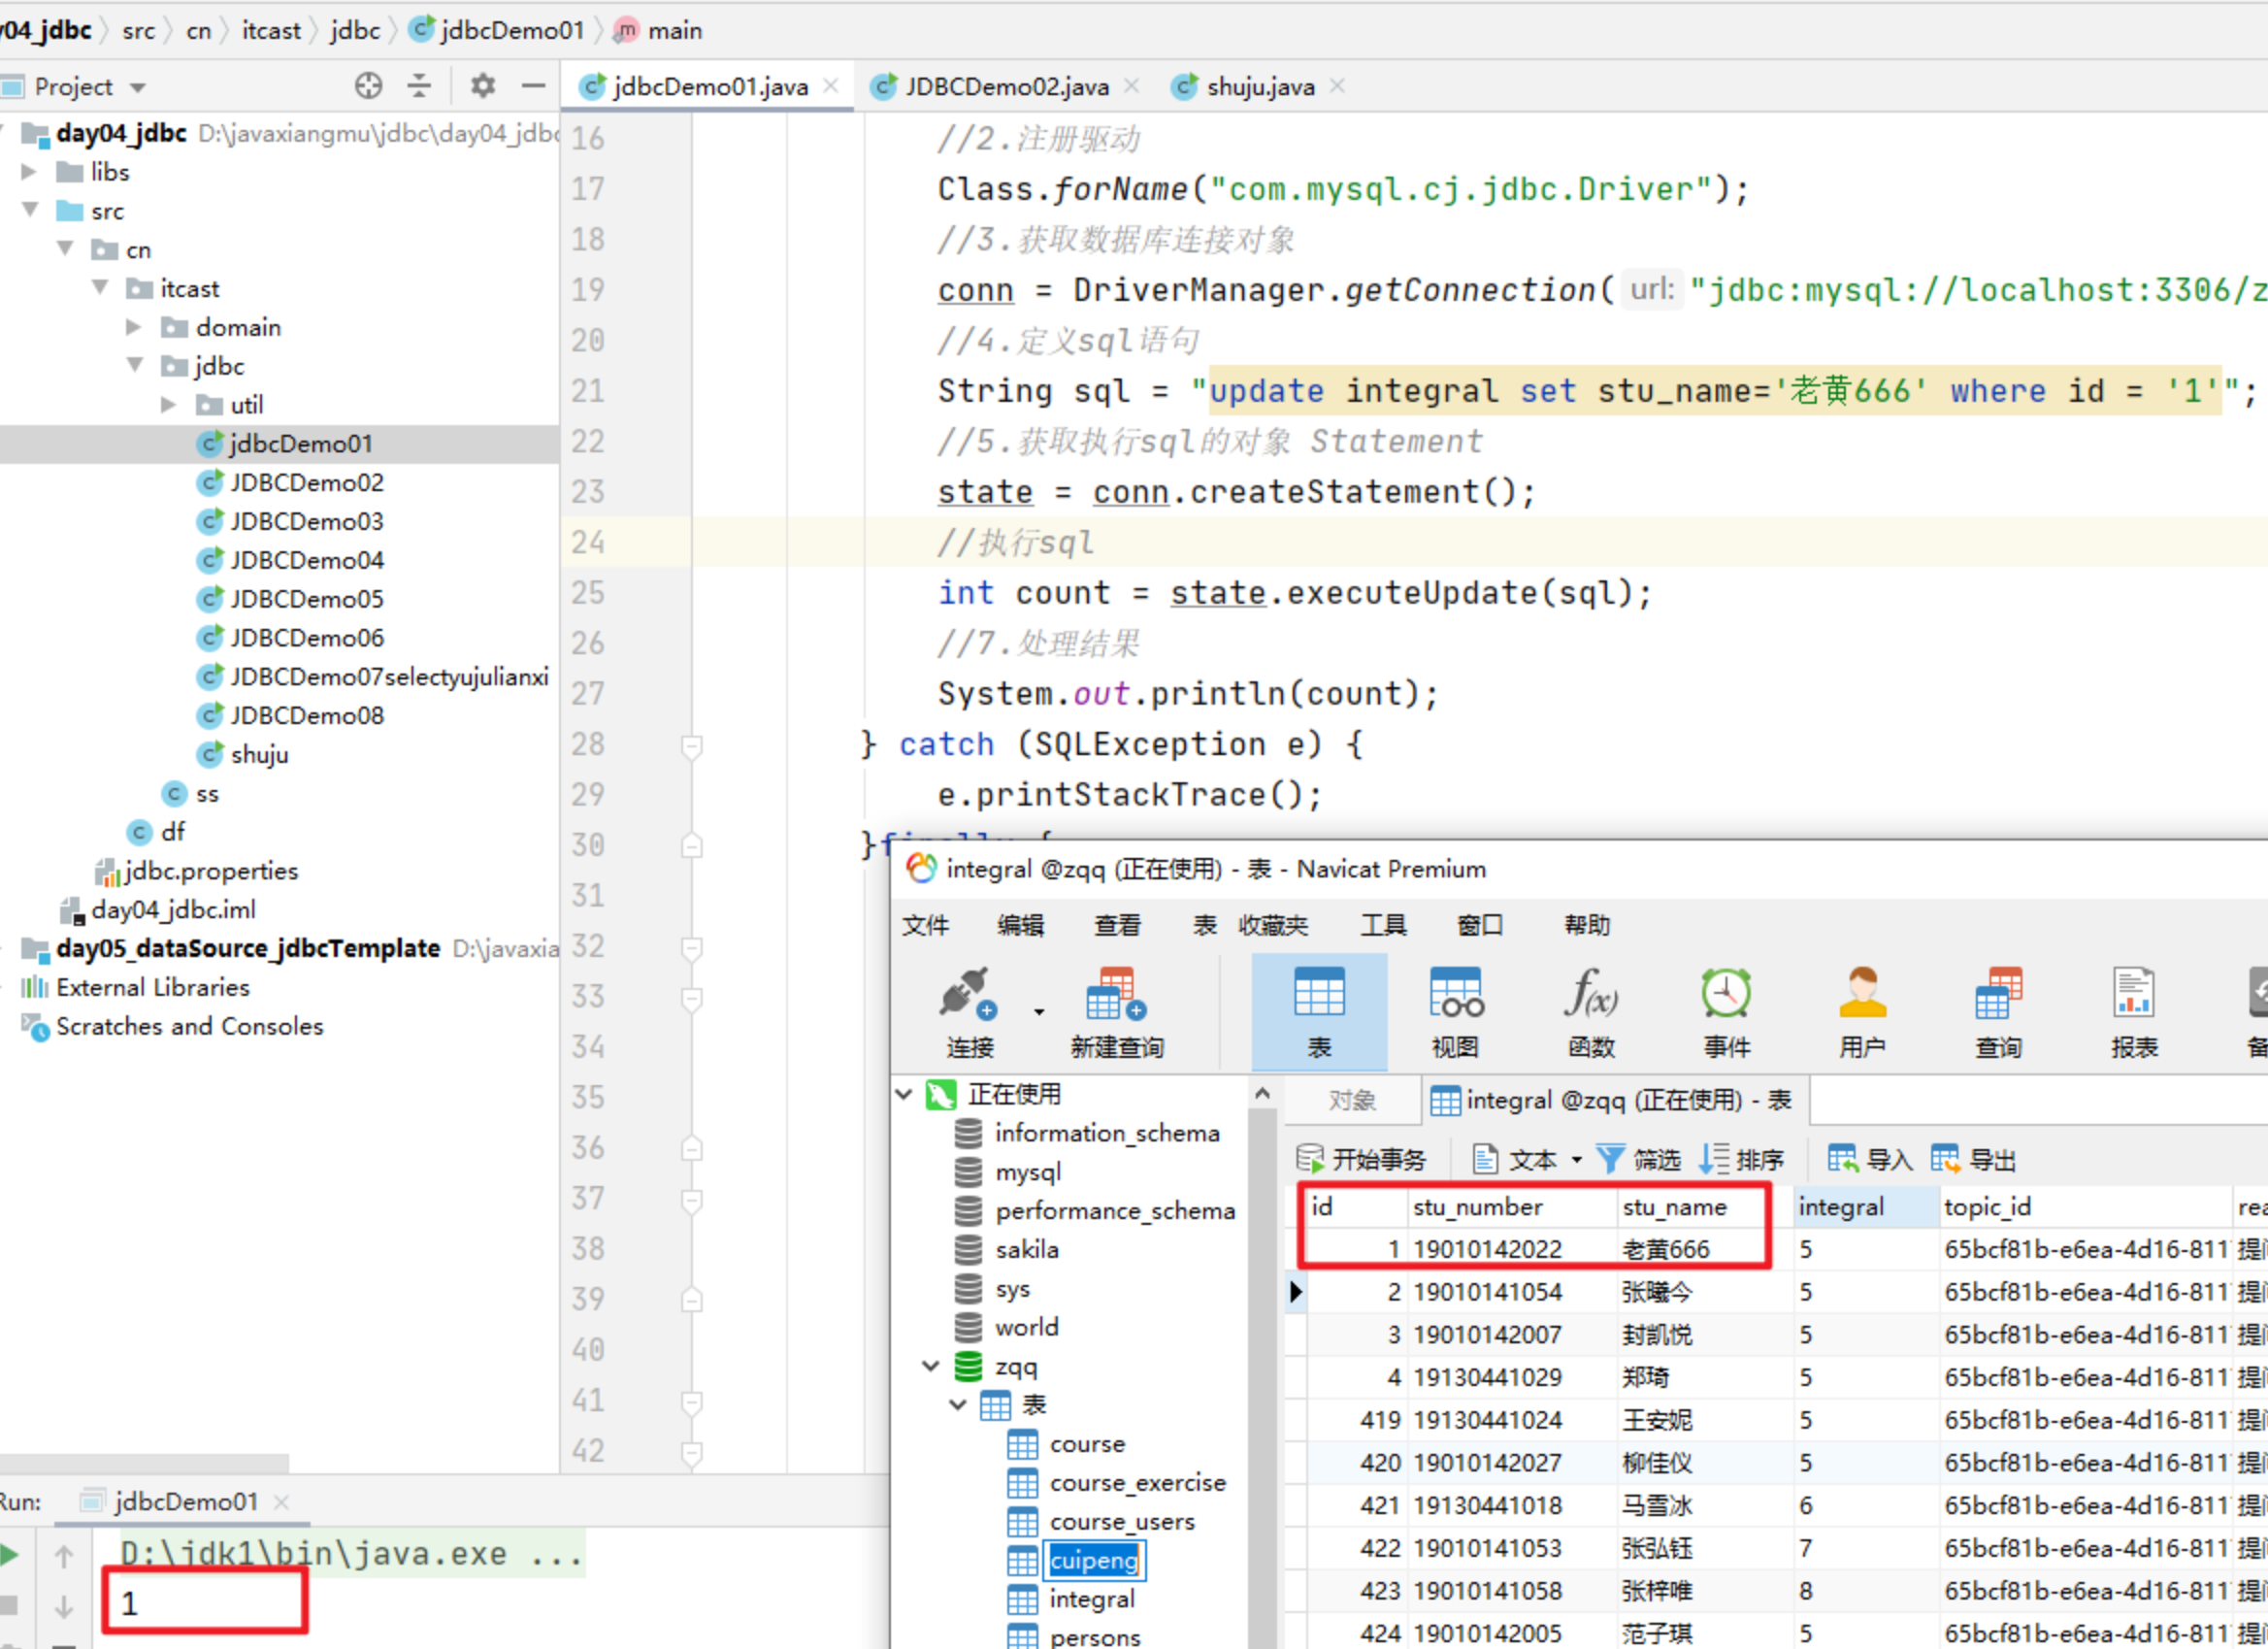
Task: Click the up arrow in Run panel
Action: [x=64, y=1556]
